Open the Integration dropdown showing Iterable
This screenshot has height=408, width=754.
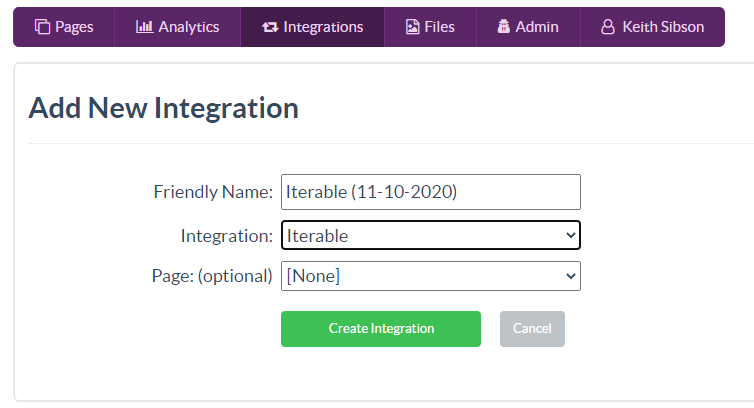pyautogui.click(x=430, y=236)
